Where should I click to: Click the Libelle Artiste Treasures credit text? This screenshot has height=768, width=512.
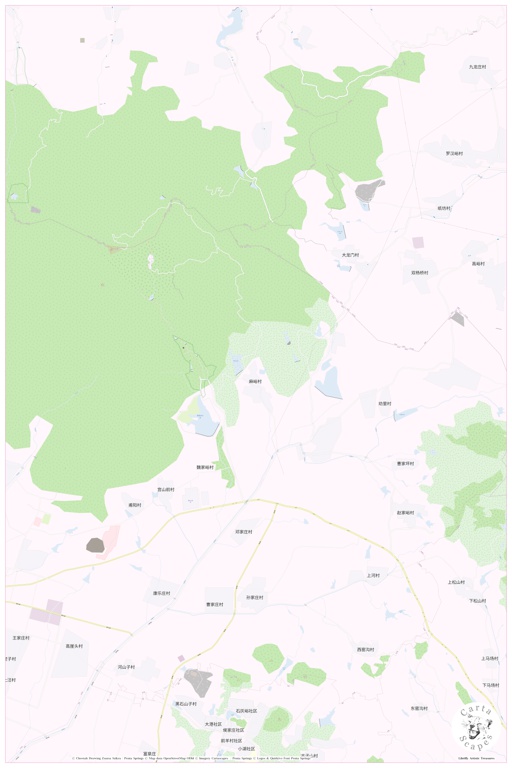[x=476, y=758]
